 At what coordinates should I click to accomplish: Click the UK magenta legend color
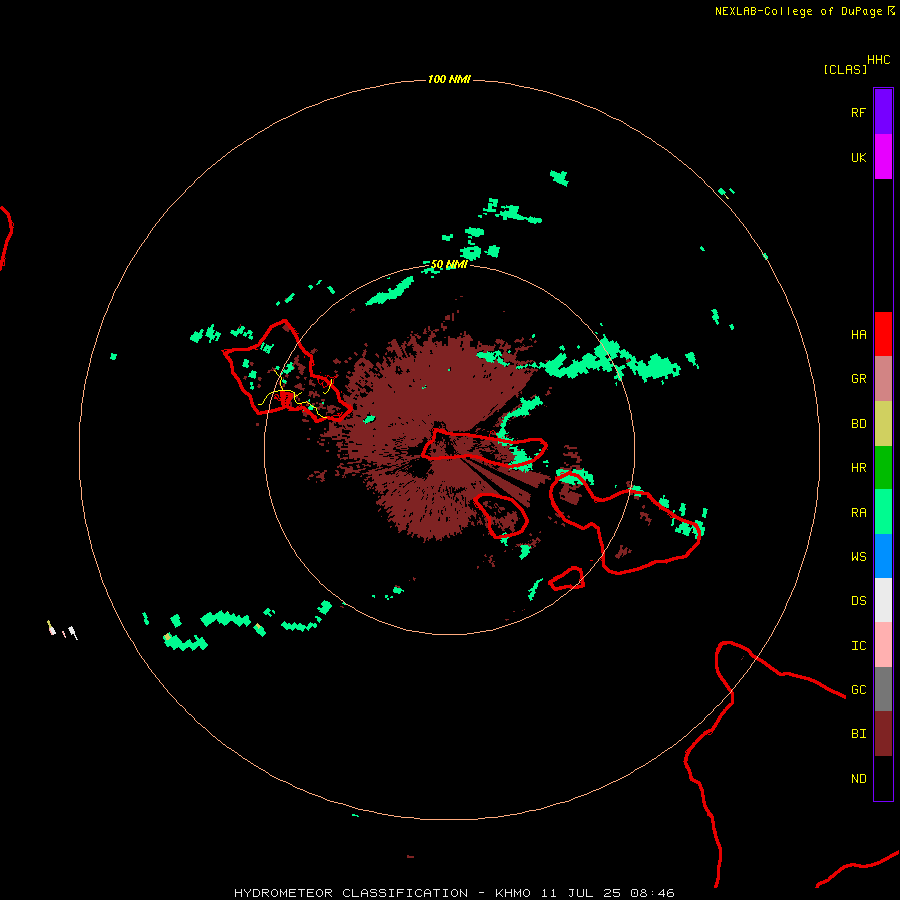point(883,157)
